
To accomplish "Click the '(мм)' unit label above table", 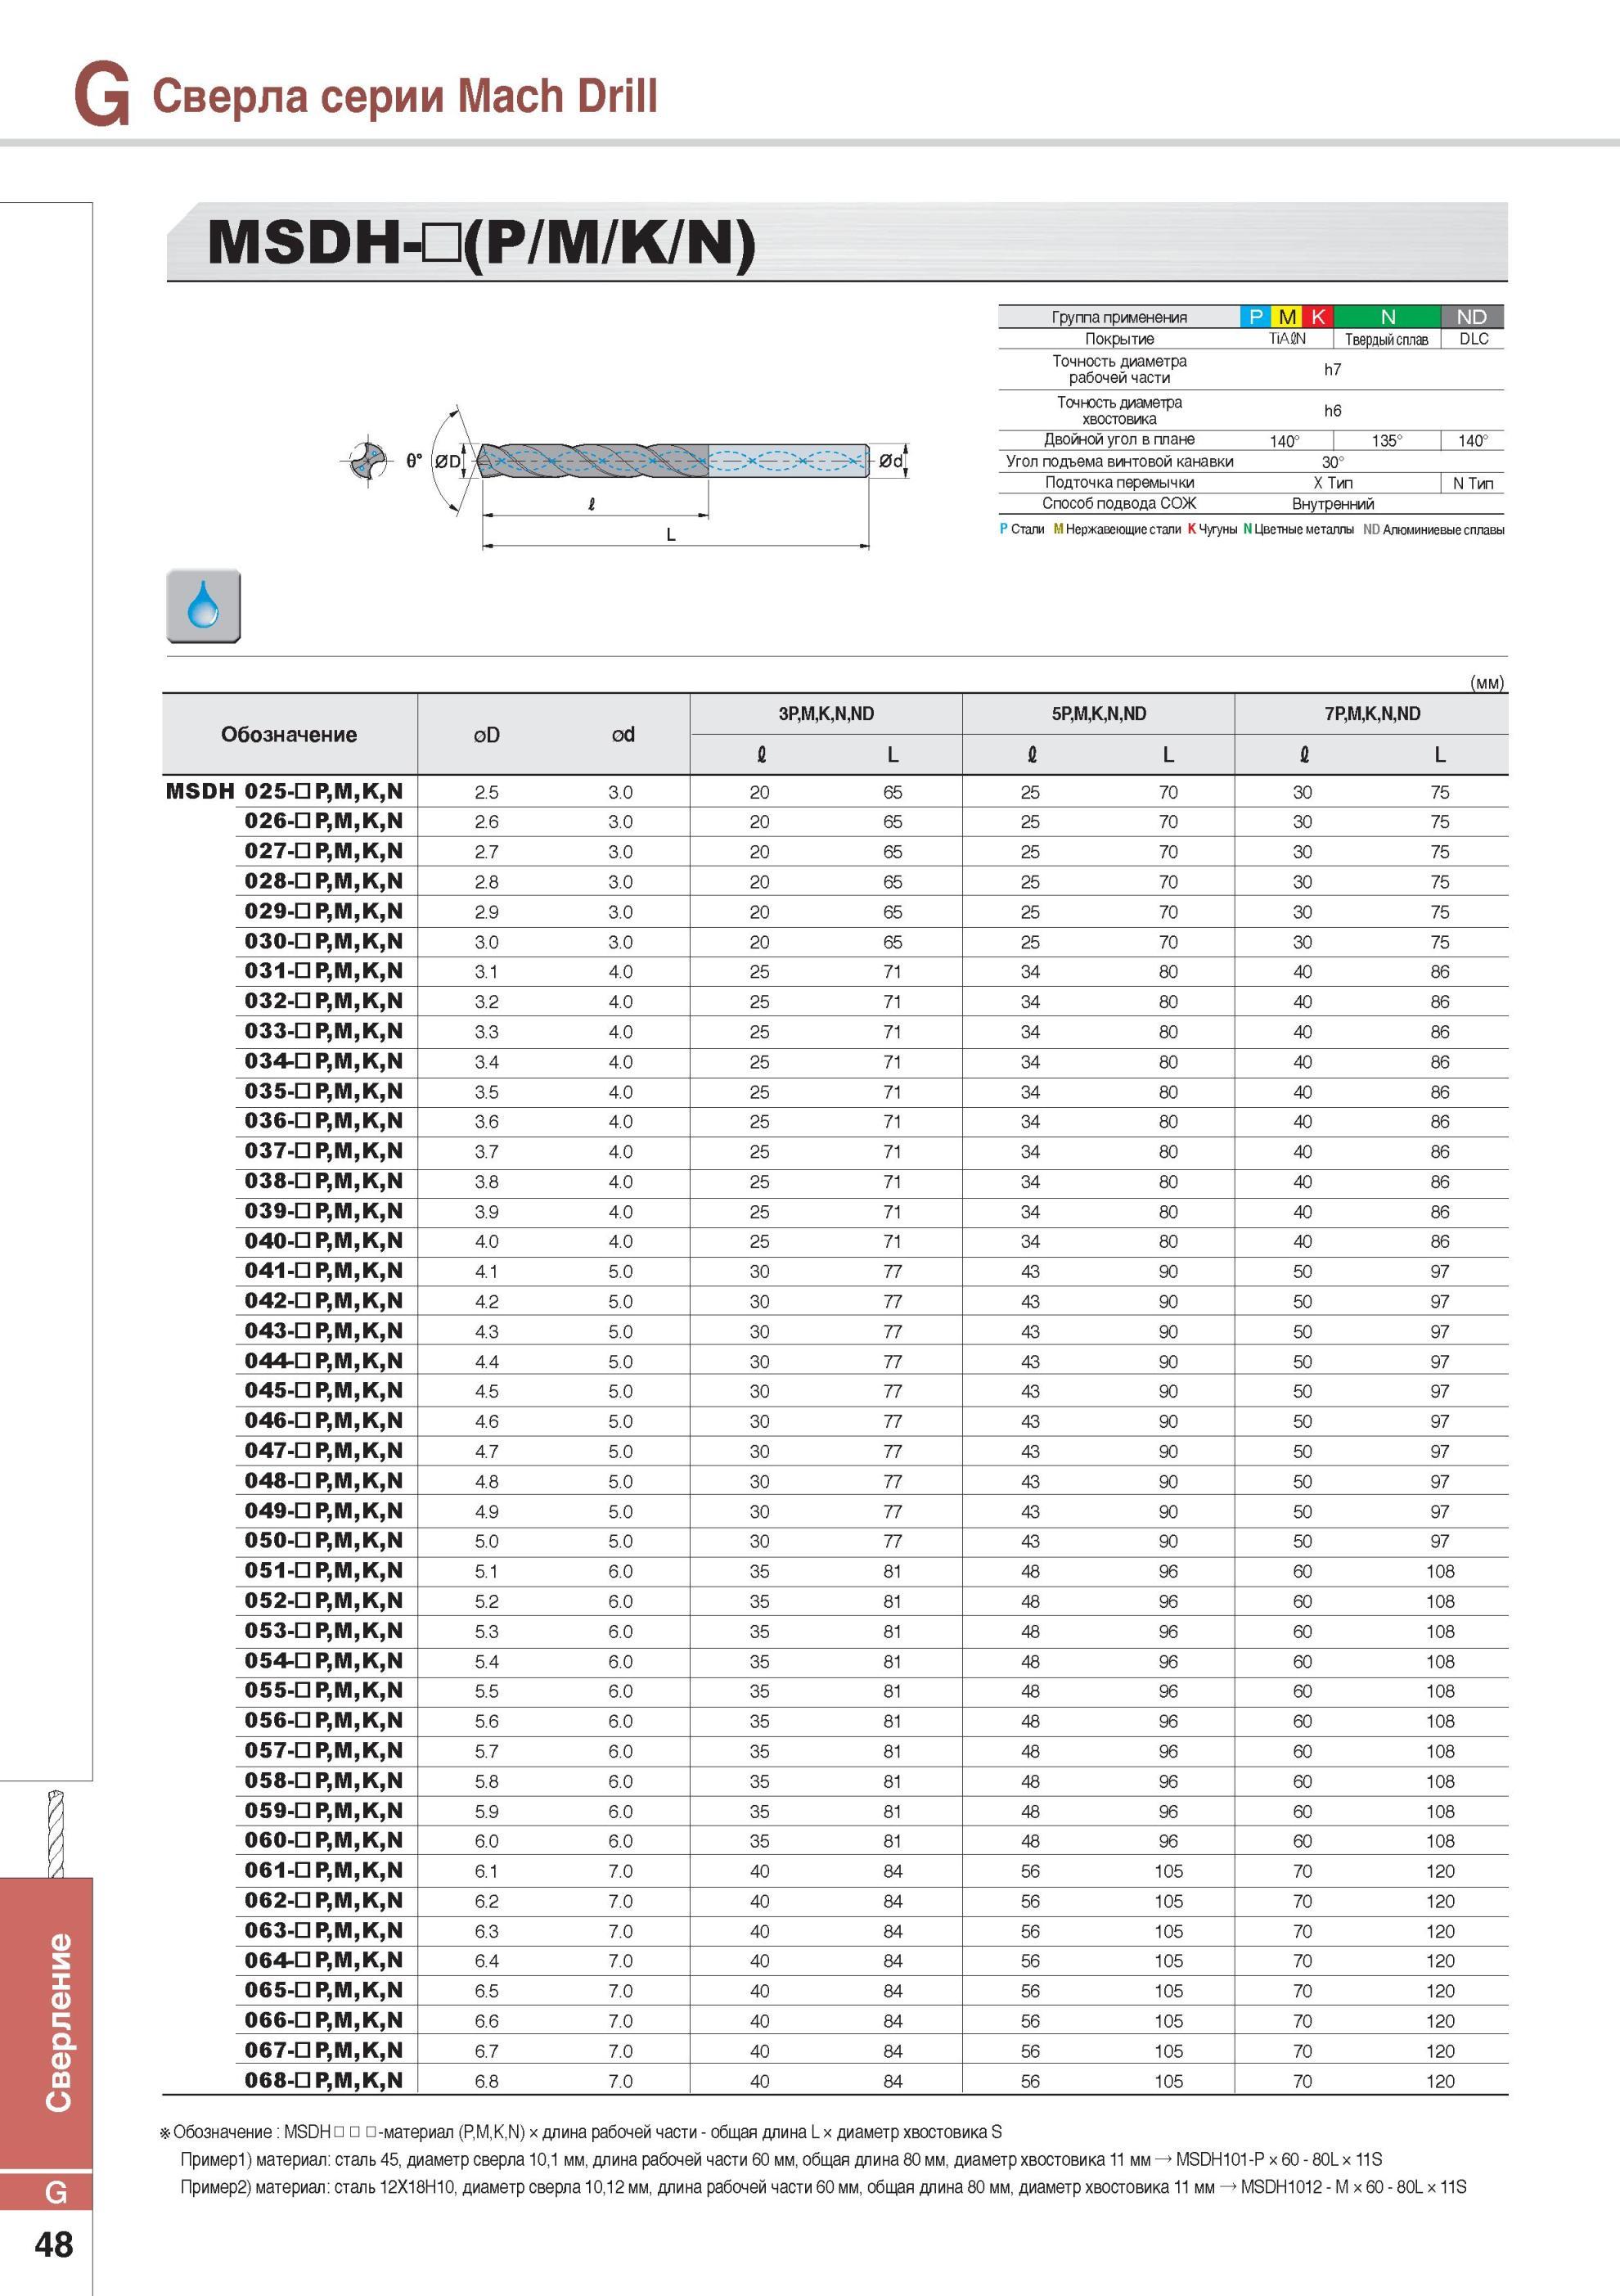I will 1487,683.
